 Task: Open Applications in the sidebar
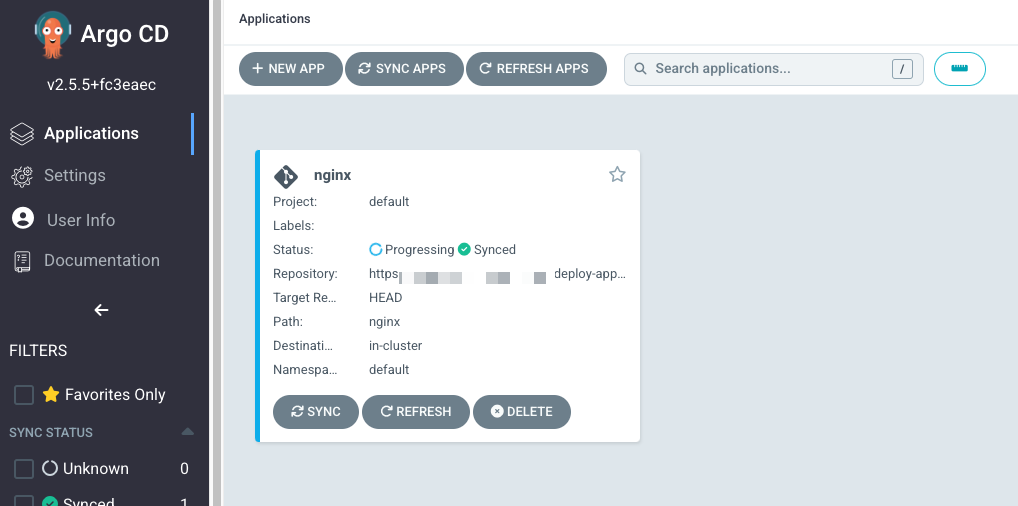point(91,133)
